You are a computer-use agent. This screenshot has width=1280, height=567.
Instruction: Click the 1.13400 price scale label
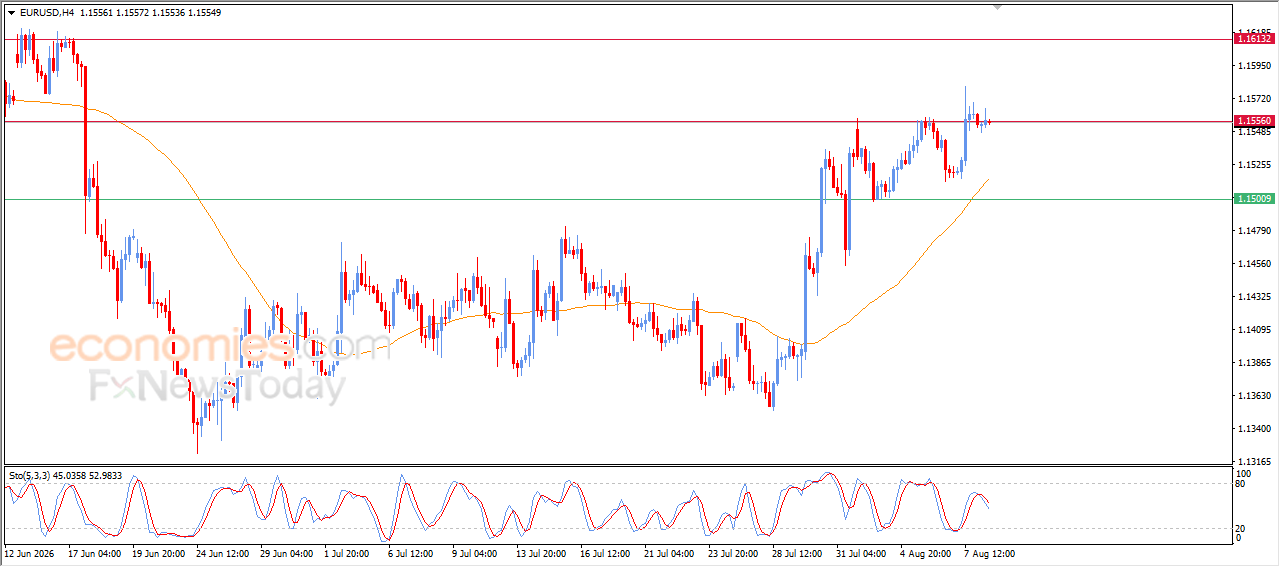coord(1254,429)
